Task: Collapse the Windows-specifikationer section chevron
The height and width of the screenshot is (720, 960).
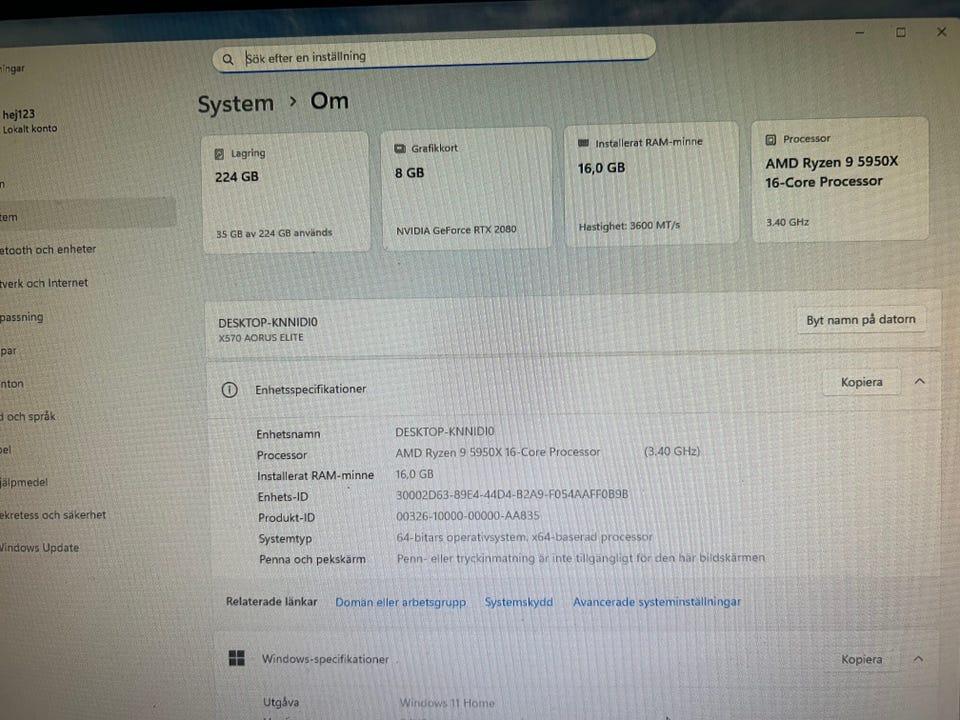Action: pyautogui.click(x=918, y=659)
